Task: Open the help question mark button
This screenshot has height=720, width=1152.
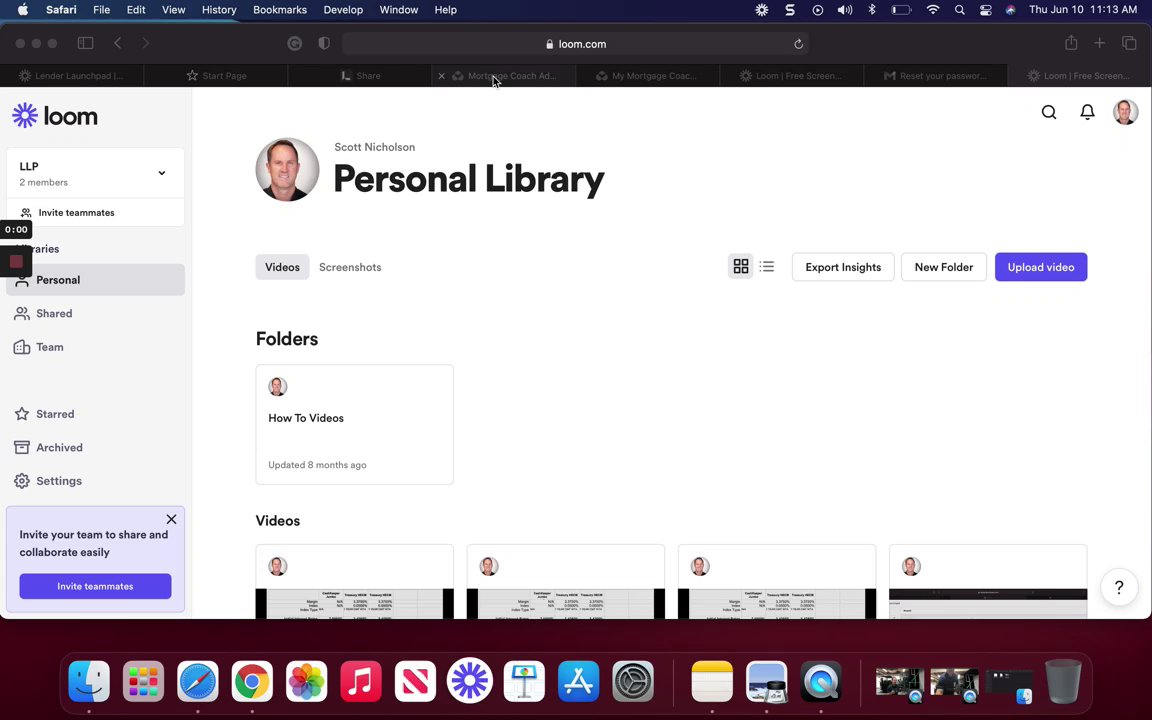Action: tap(1119, 587)
